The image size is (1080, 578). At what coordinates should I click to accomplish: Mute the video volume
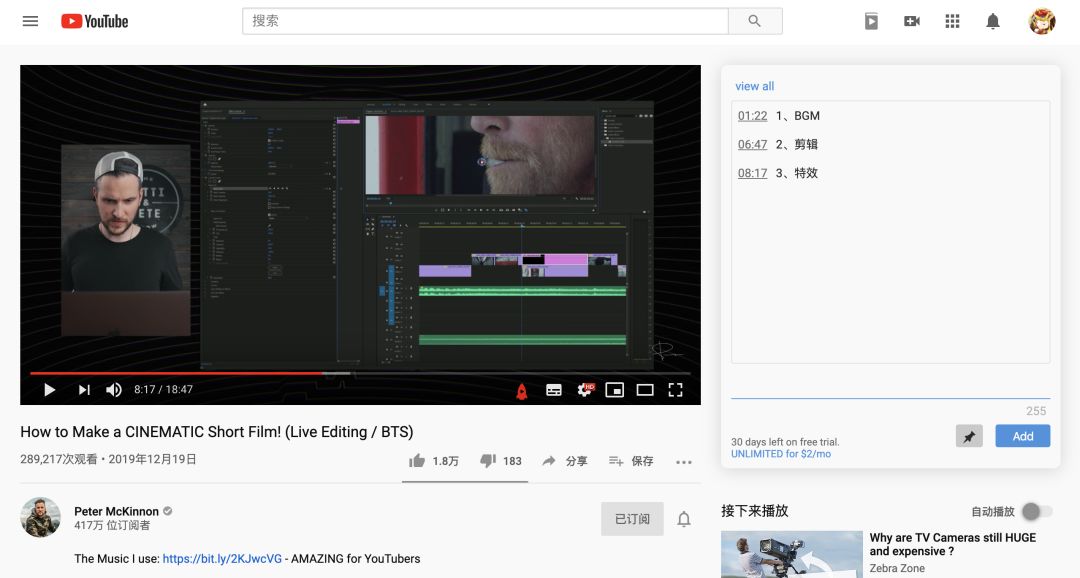[x=114, y=390]
